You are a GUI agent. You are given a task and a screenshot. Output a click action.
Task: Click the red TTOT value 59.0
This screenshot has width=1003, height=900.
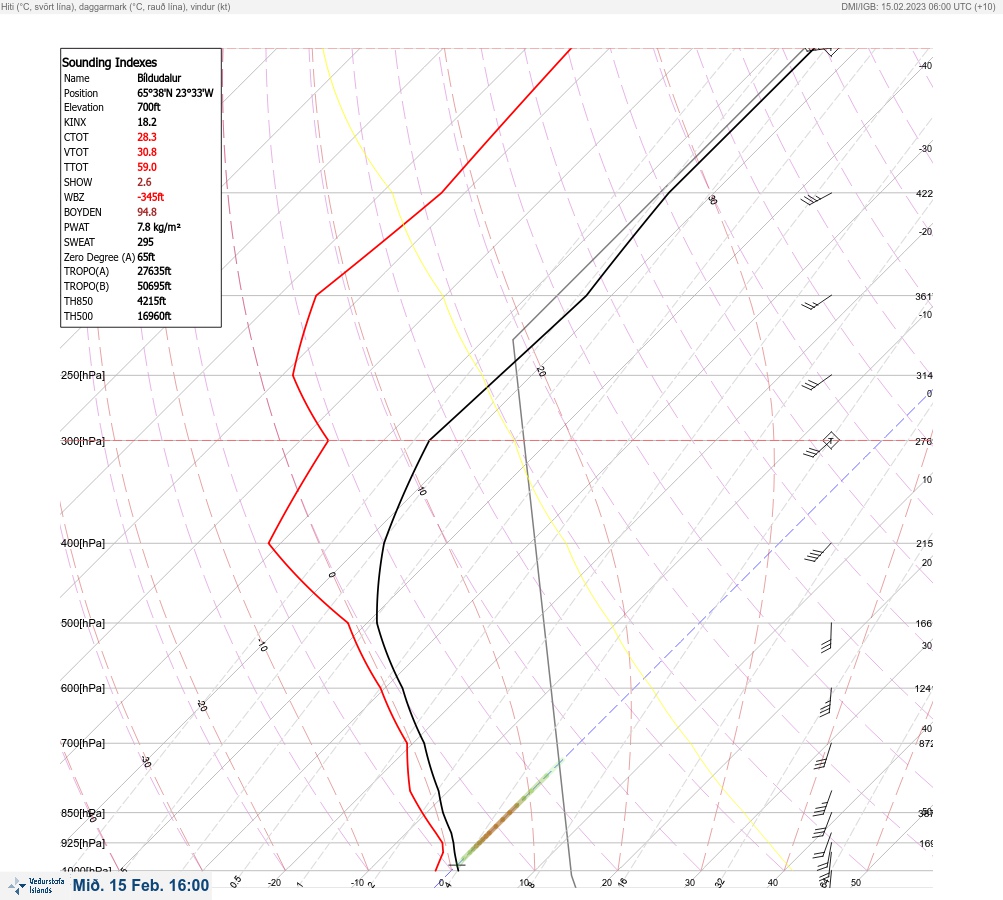click(146, 167)
